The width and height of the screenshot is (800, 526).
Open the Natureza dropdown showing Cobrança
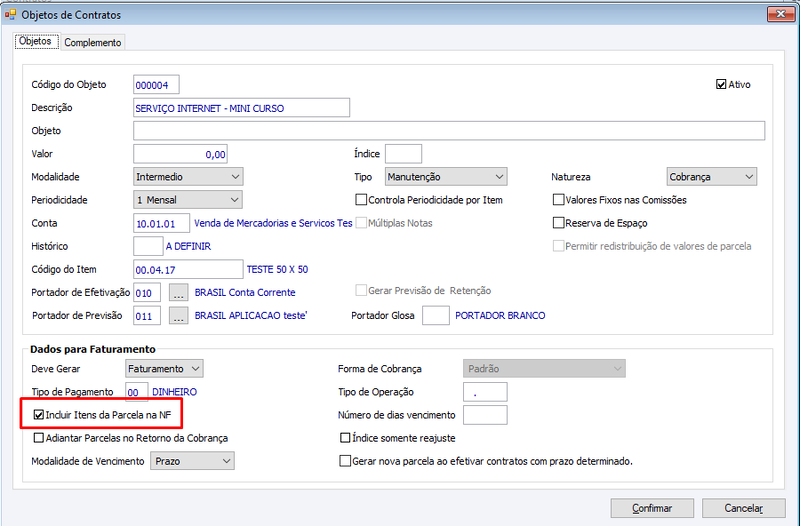pyautogui.click(x=712, y=177)
